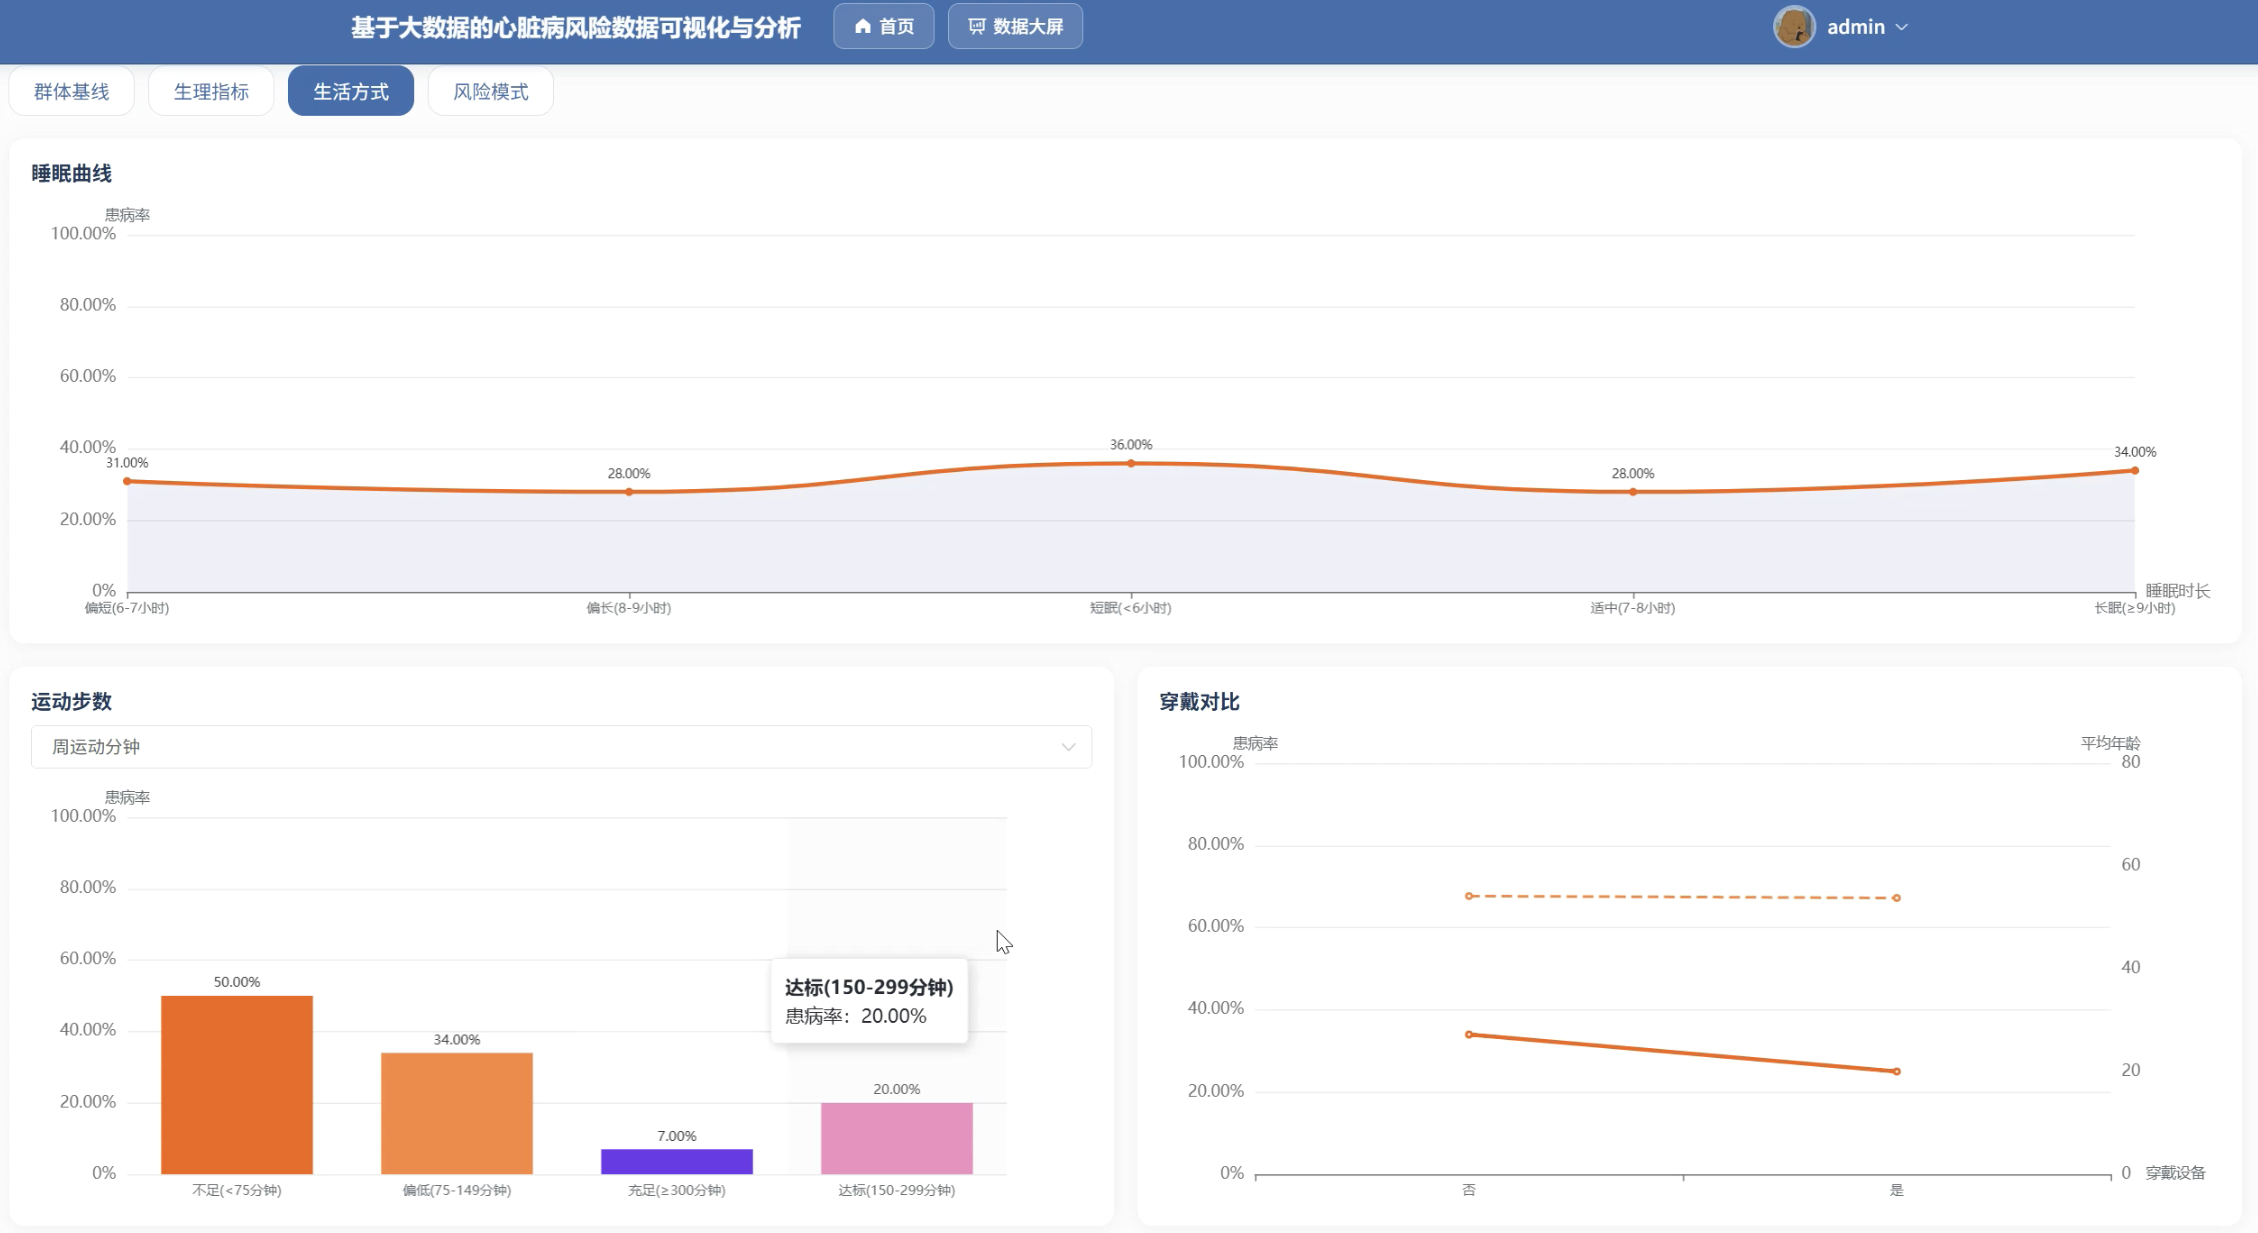This screenshot has width=2258, height=1233.
Task: Switch to the 生理指标 tab
Action: point(211,91)
